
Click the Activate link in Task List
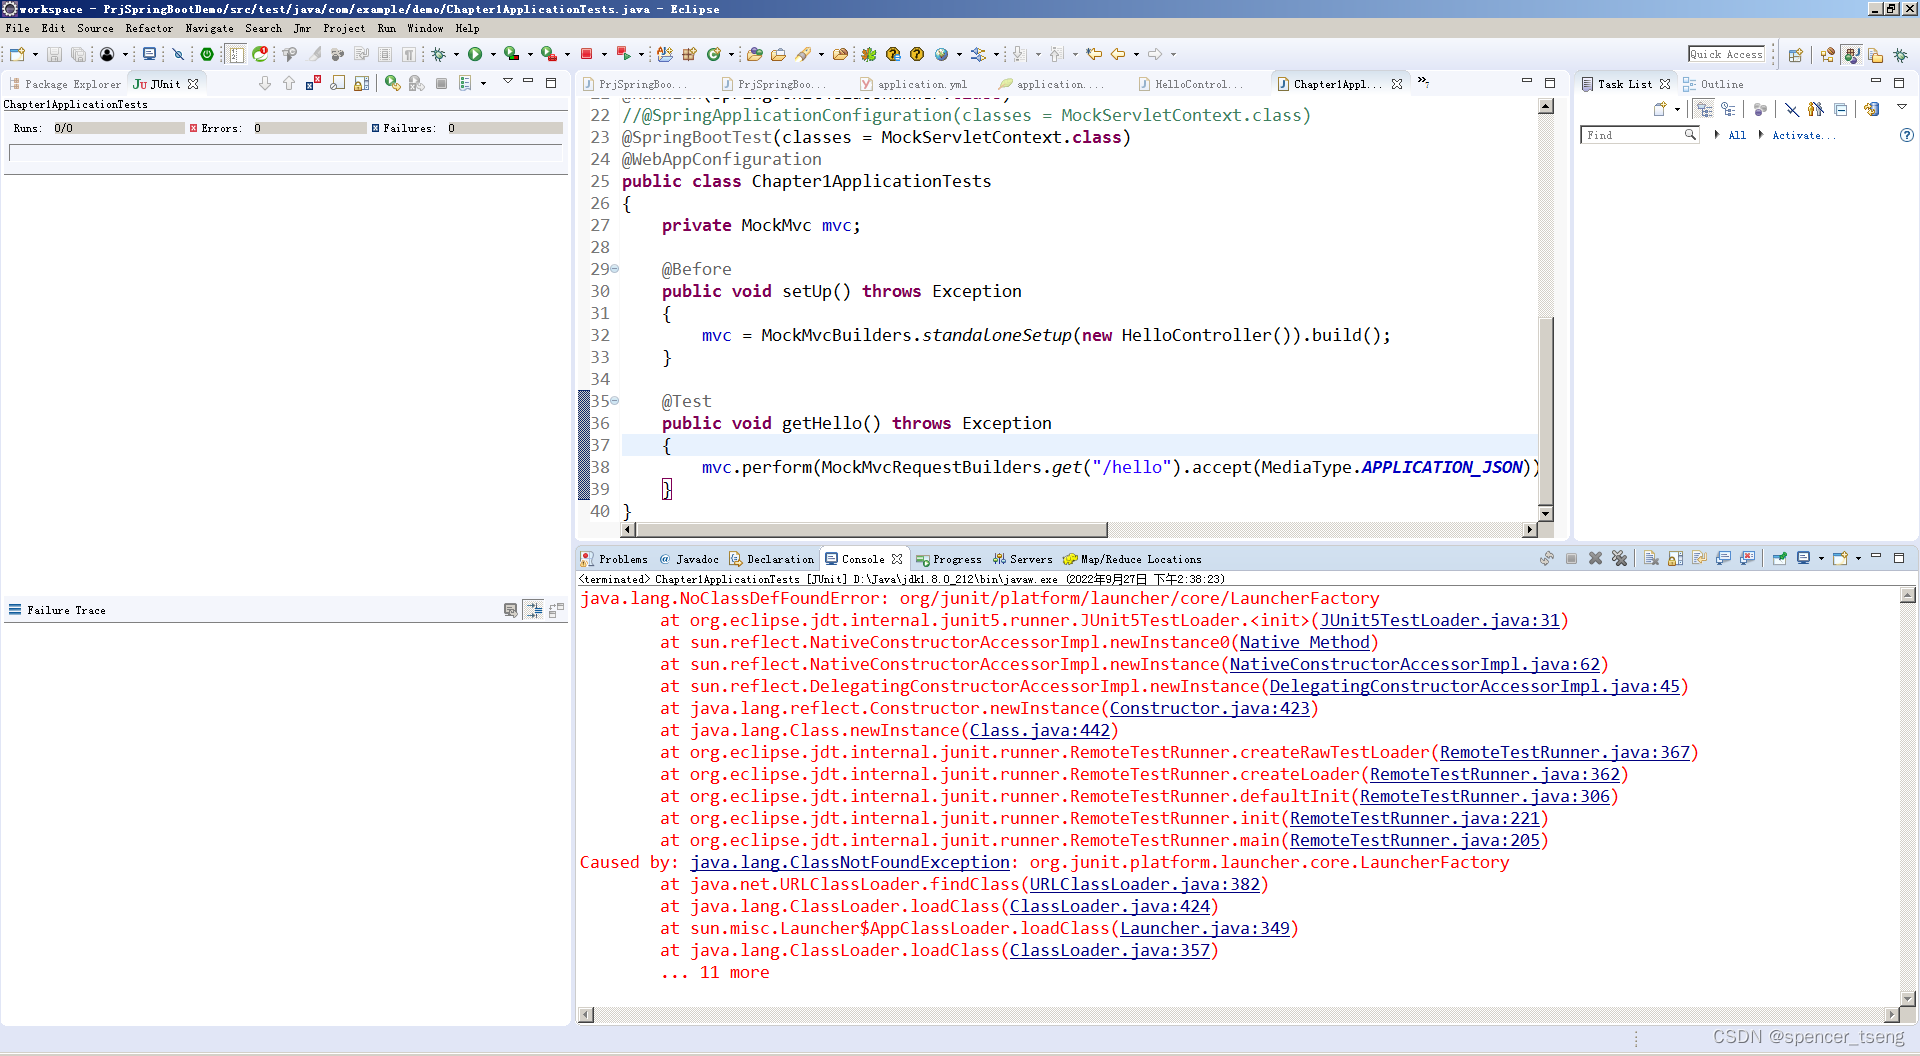[x=1804, y=135]
